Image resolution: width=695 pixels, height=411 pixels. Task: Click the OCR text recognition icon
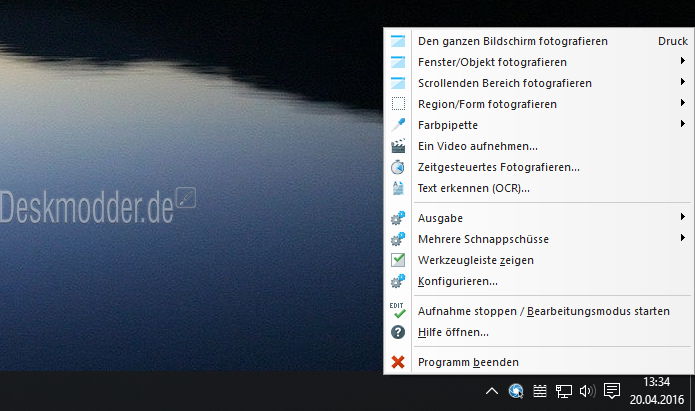398,188
